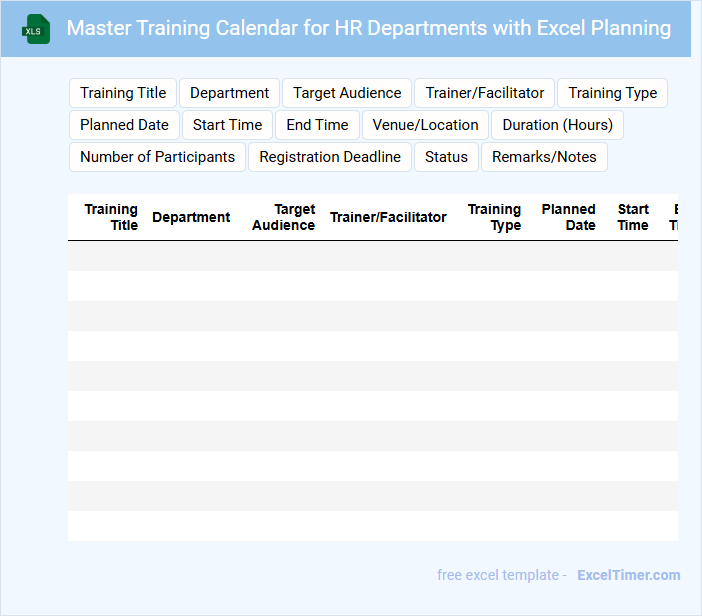The height and width of the screenshot is (616, 702).
Task: Open the ExcelTimer.com link
Action: (x=628, y=575)
